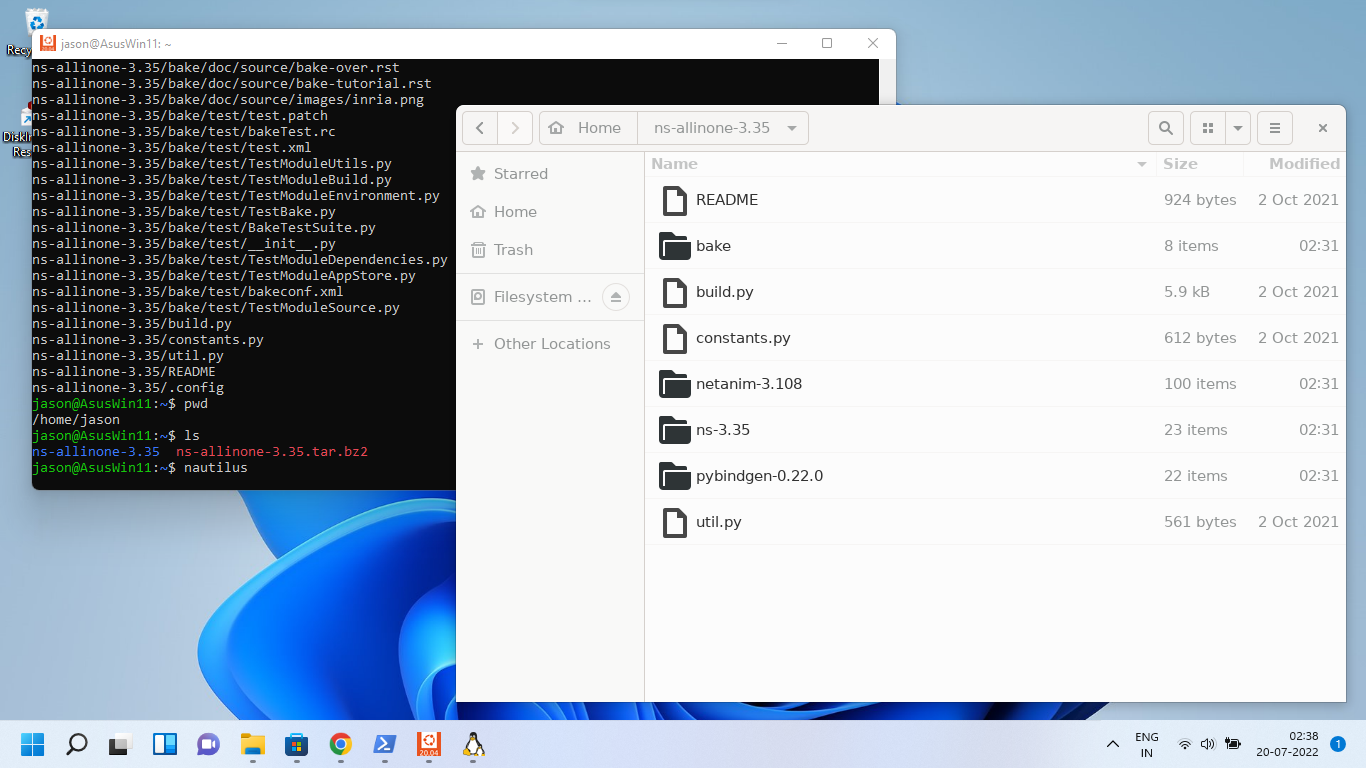Viewport: 1366px width, 768px height.
Task: Click '/home/jason' output in terminal
Action: (x=76, y=420)
